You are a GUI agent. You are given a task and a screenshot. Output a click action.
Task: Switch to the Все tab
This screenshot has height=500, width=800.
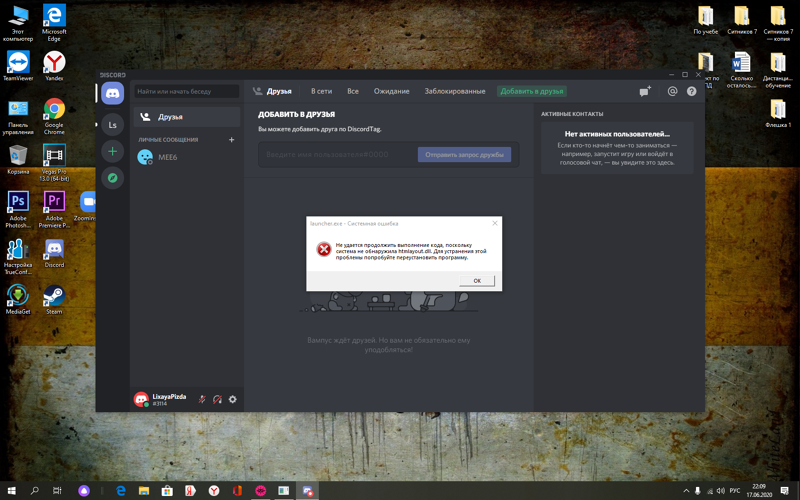(x=353, y=91)
